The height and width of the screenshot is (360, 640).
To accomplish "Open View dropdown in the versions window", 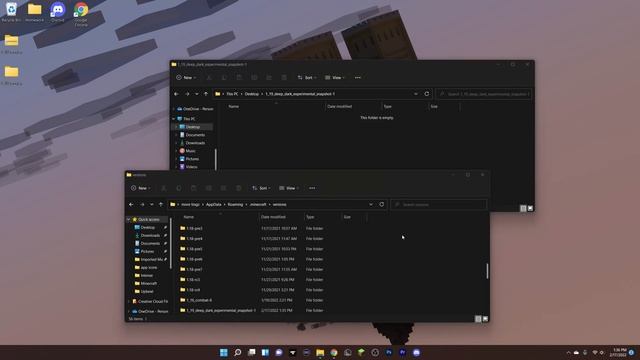I will 289,188.
